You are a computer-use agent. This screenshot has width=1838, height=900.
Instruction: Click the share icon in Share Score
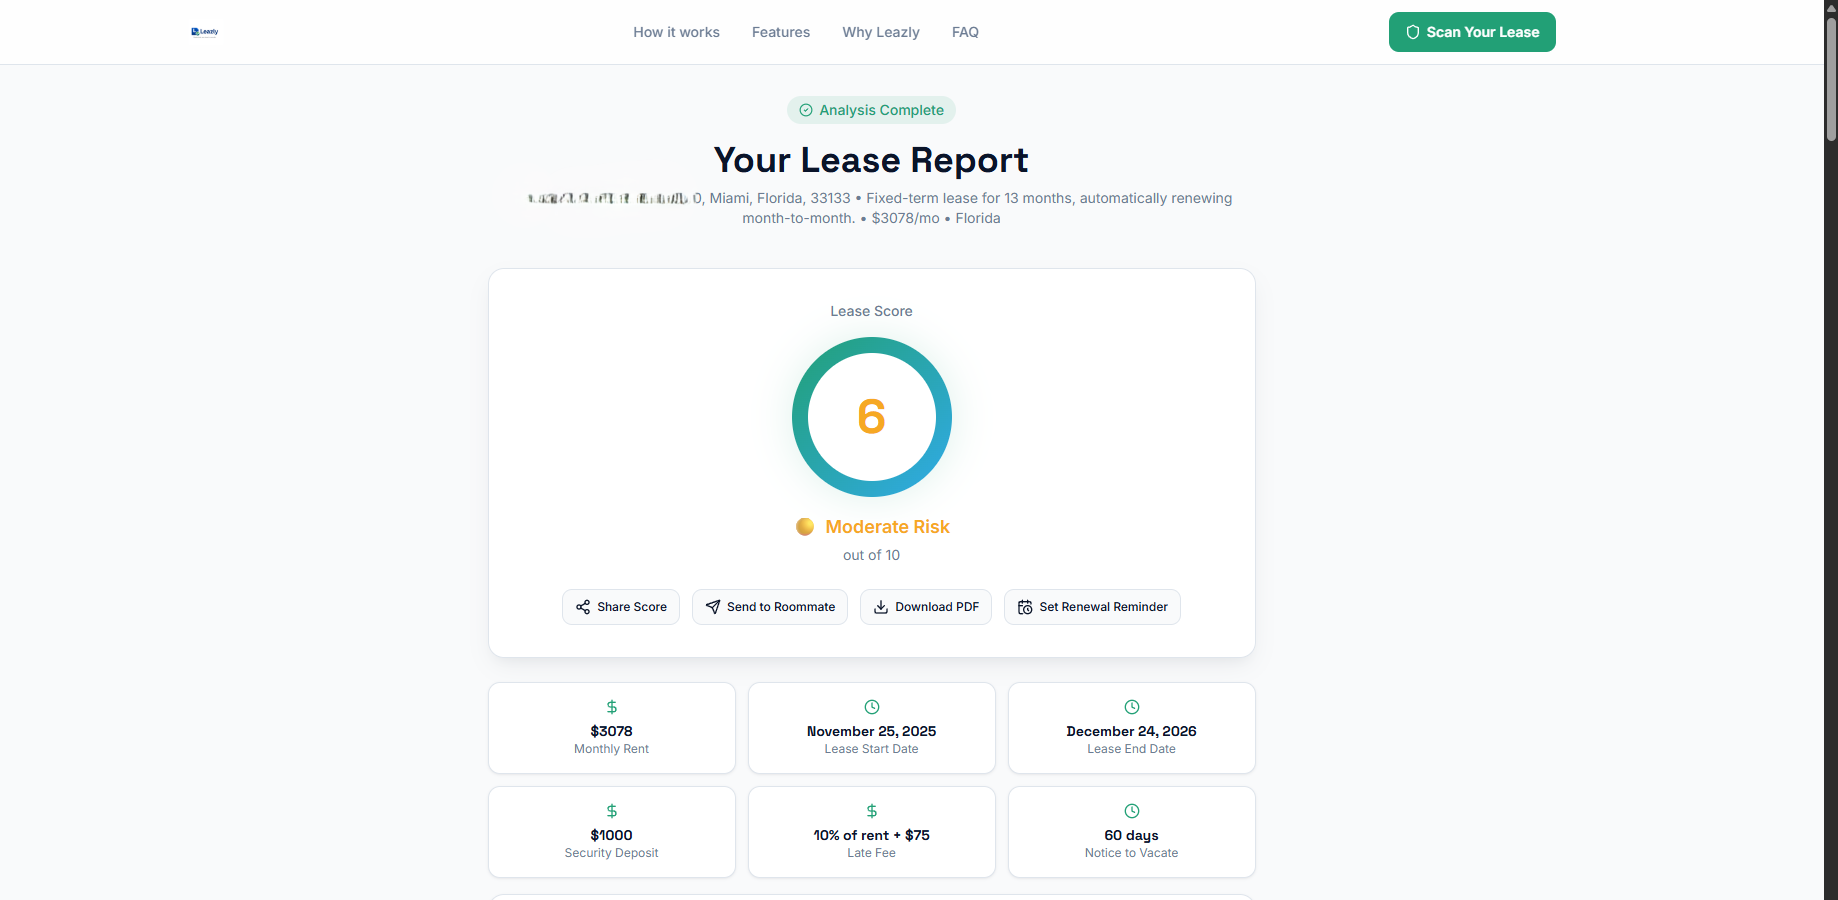583,607
